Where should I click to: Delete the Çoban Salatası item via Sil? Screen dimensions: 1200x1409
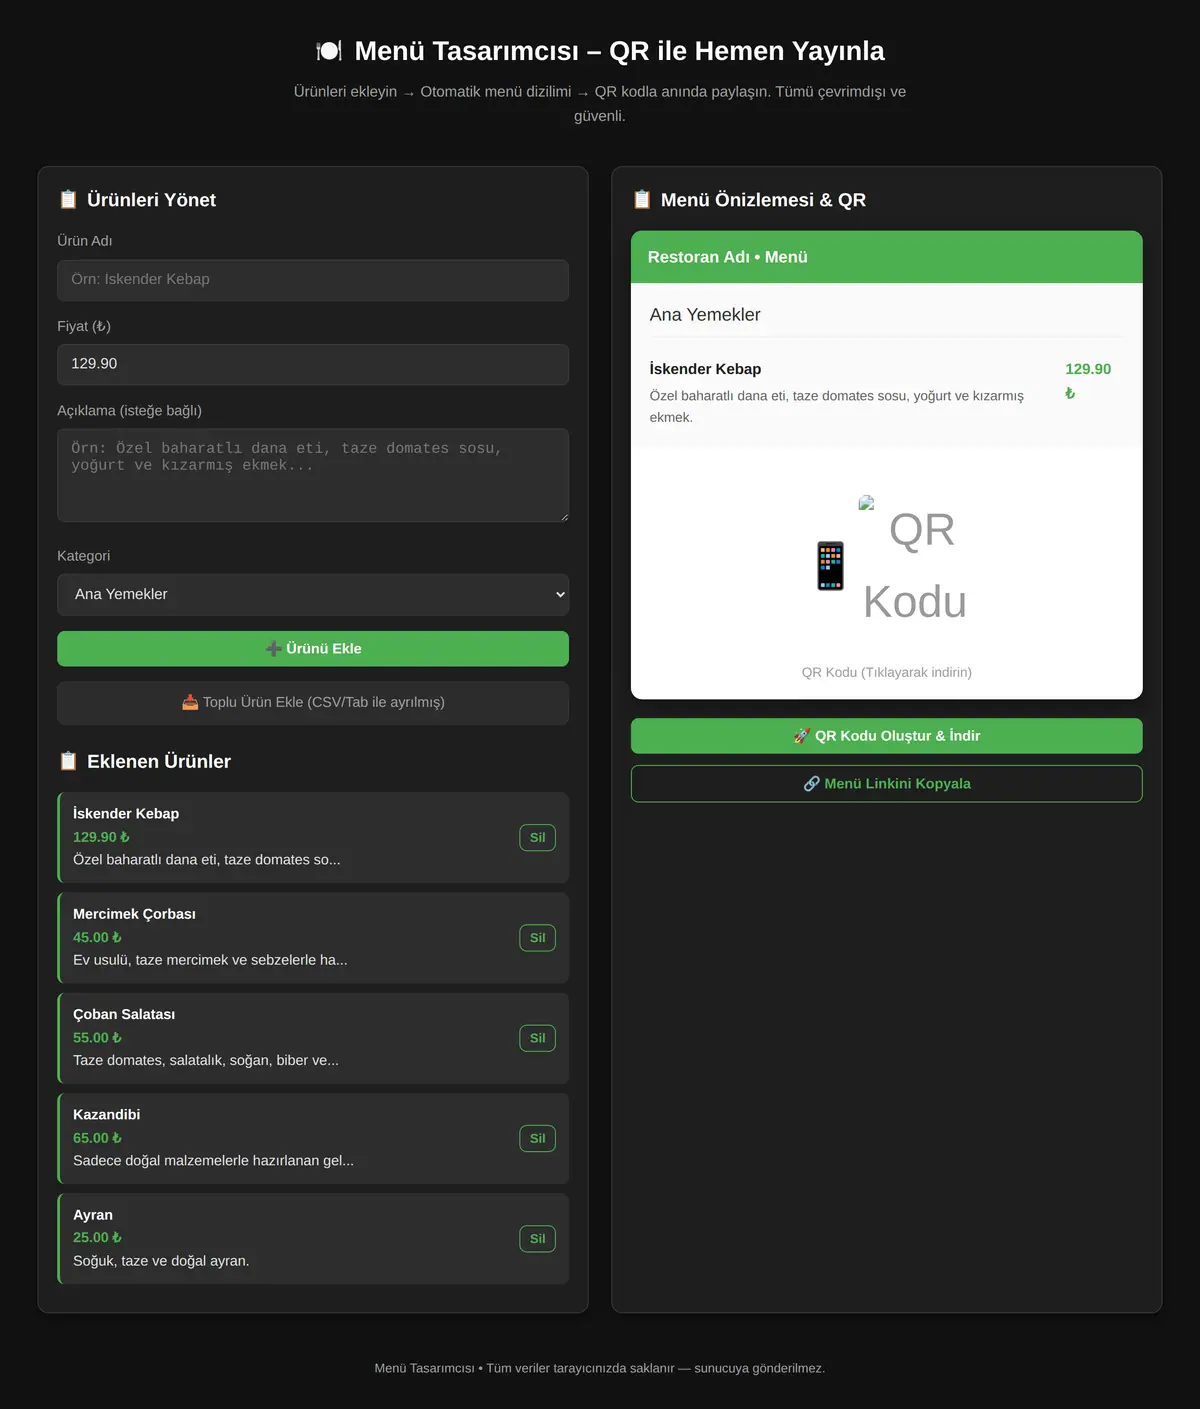coord(537,1038)
